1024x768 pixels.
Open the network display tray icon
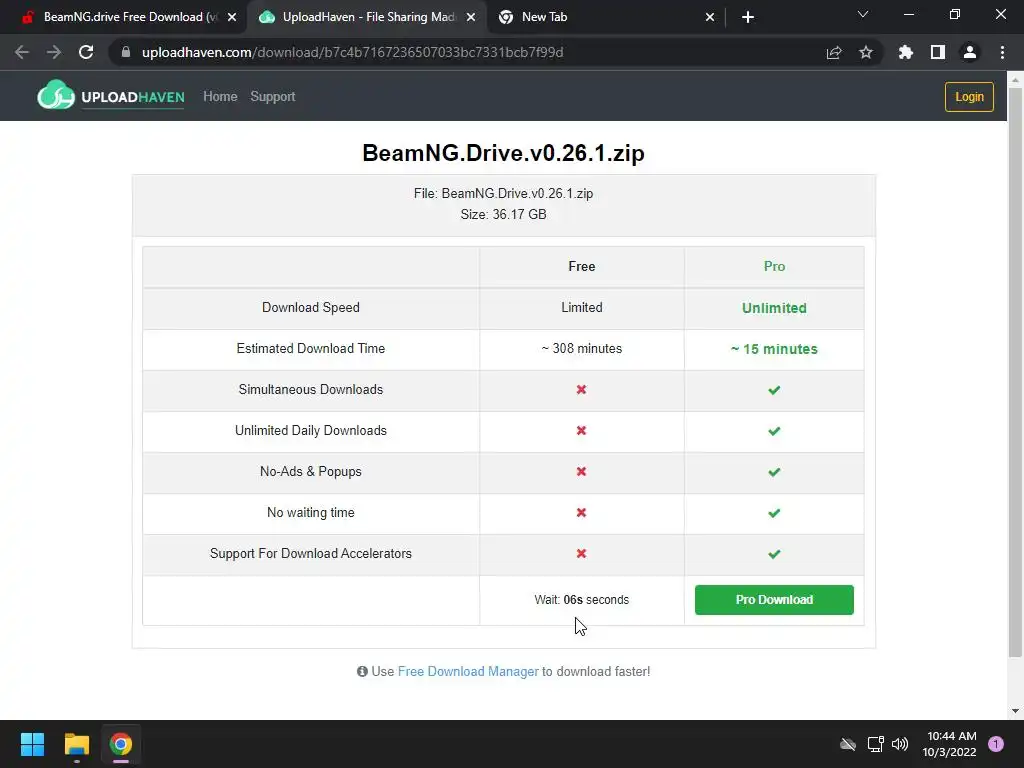(x=875, y=744)
